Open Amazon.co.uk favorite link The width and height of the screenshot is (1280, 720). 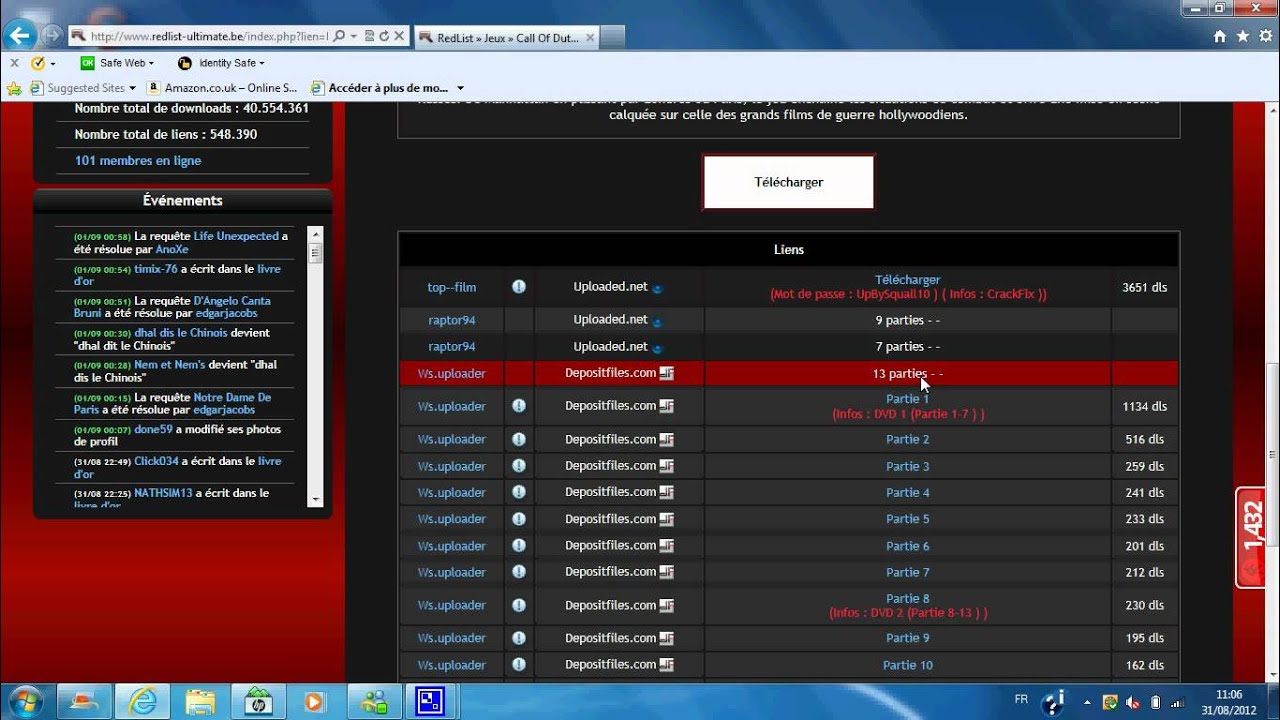pos(222,88)
